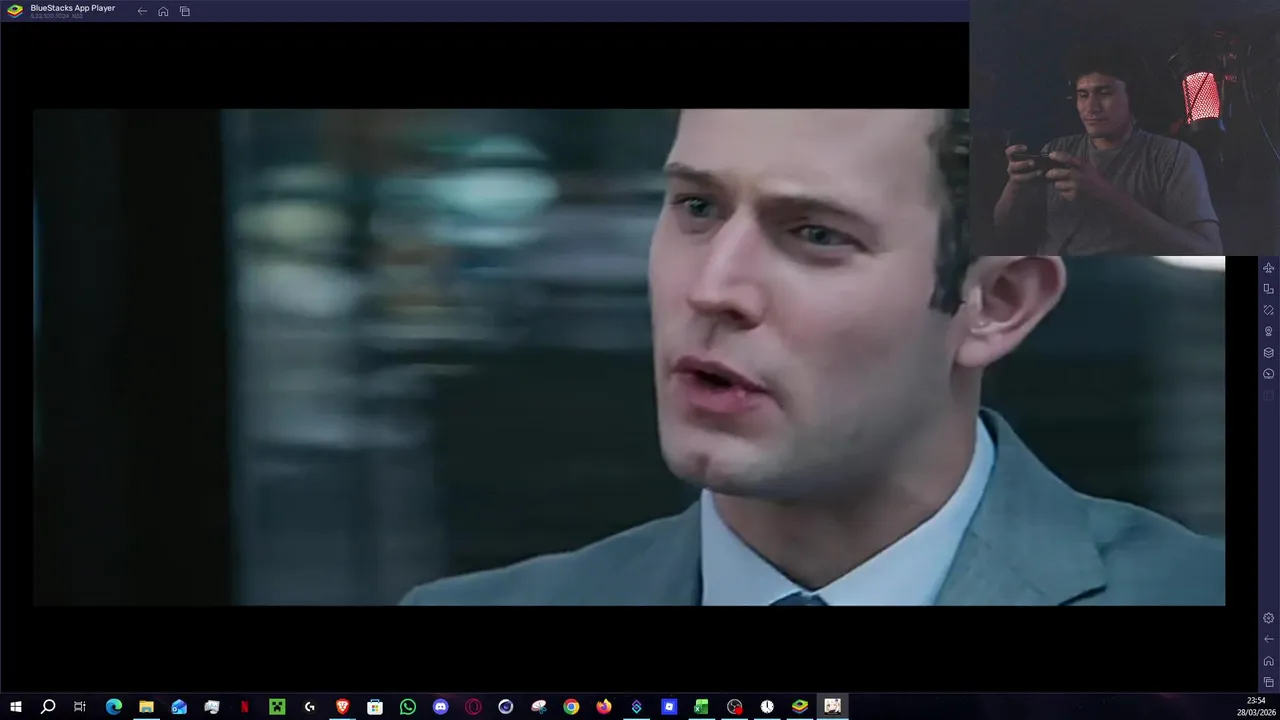Launch Brave browser from taskbar

pyautogui.click(x=342, y=706)
